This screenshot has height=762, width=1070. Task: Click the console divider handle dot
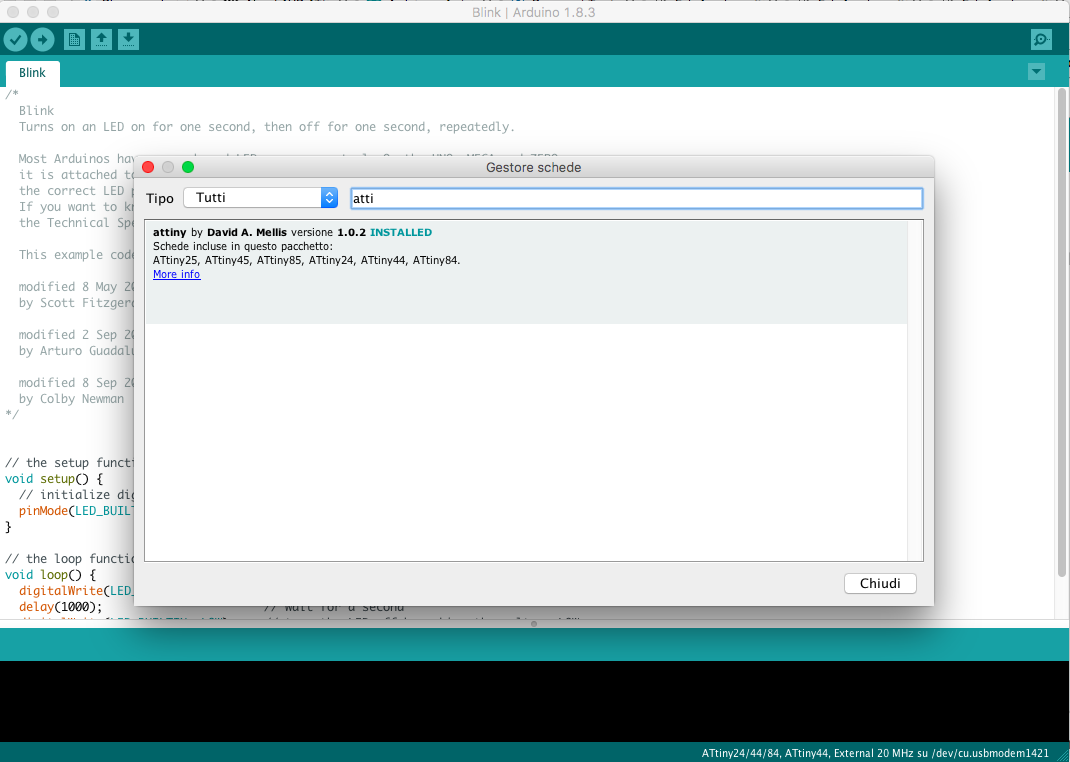(534, 624)
